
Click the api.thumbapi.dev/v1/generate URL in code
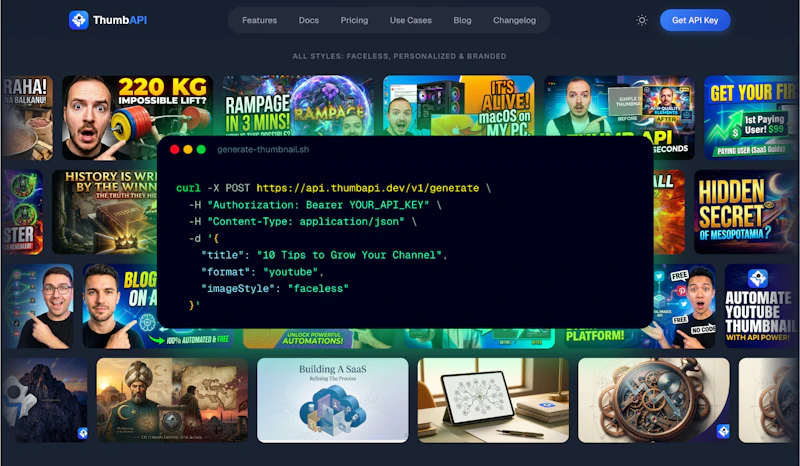367,188
